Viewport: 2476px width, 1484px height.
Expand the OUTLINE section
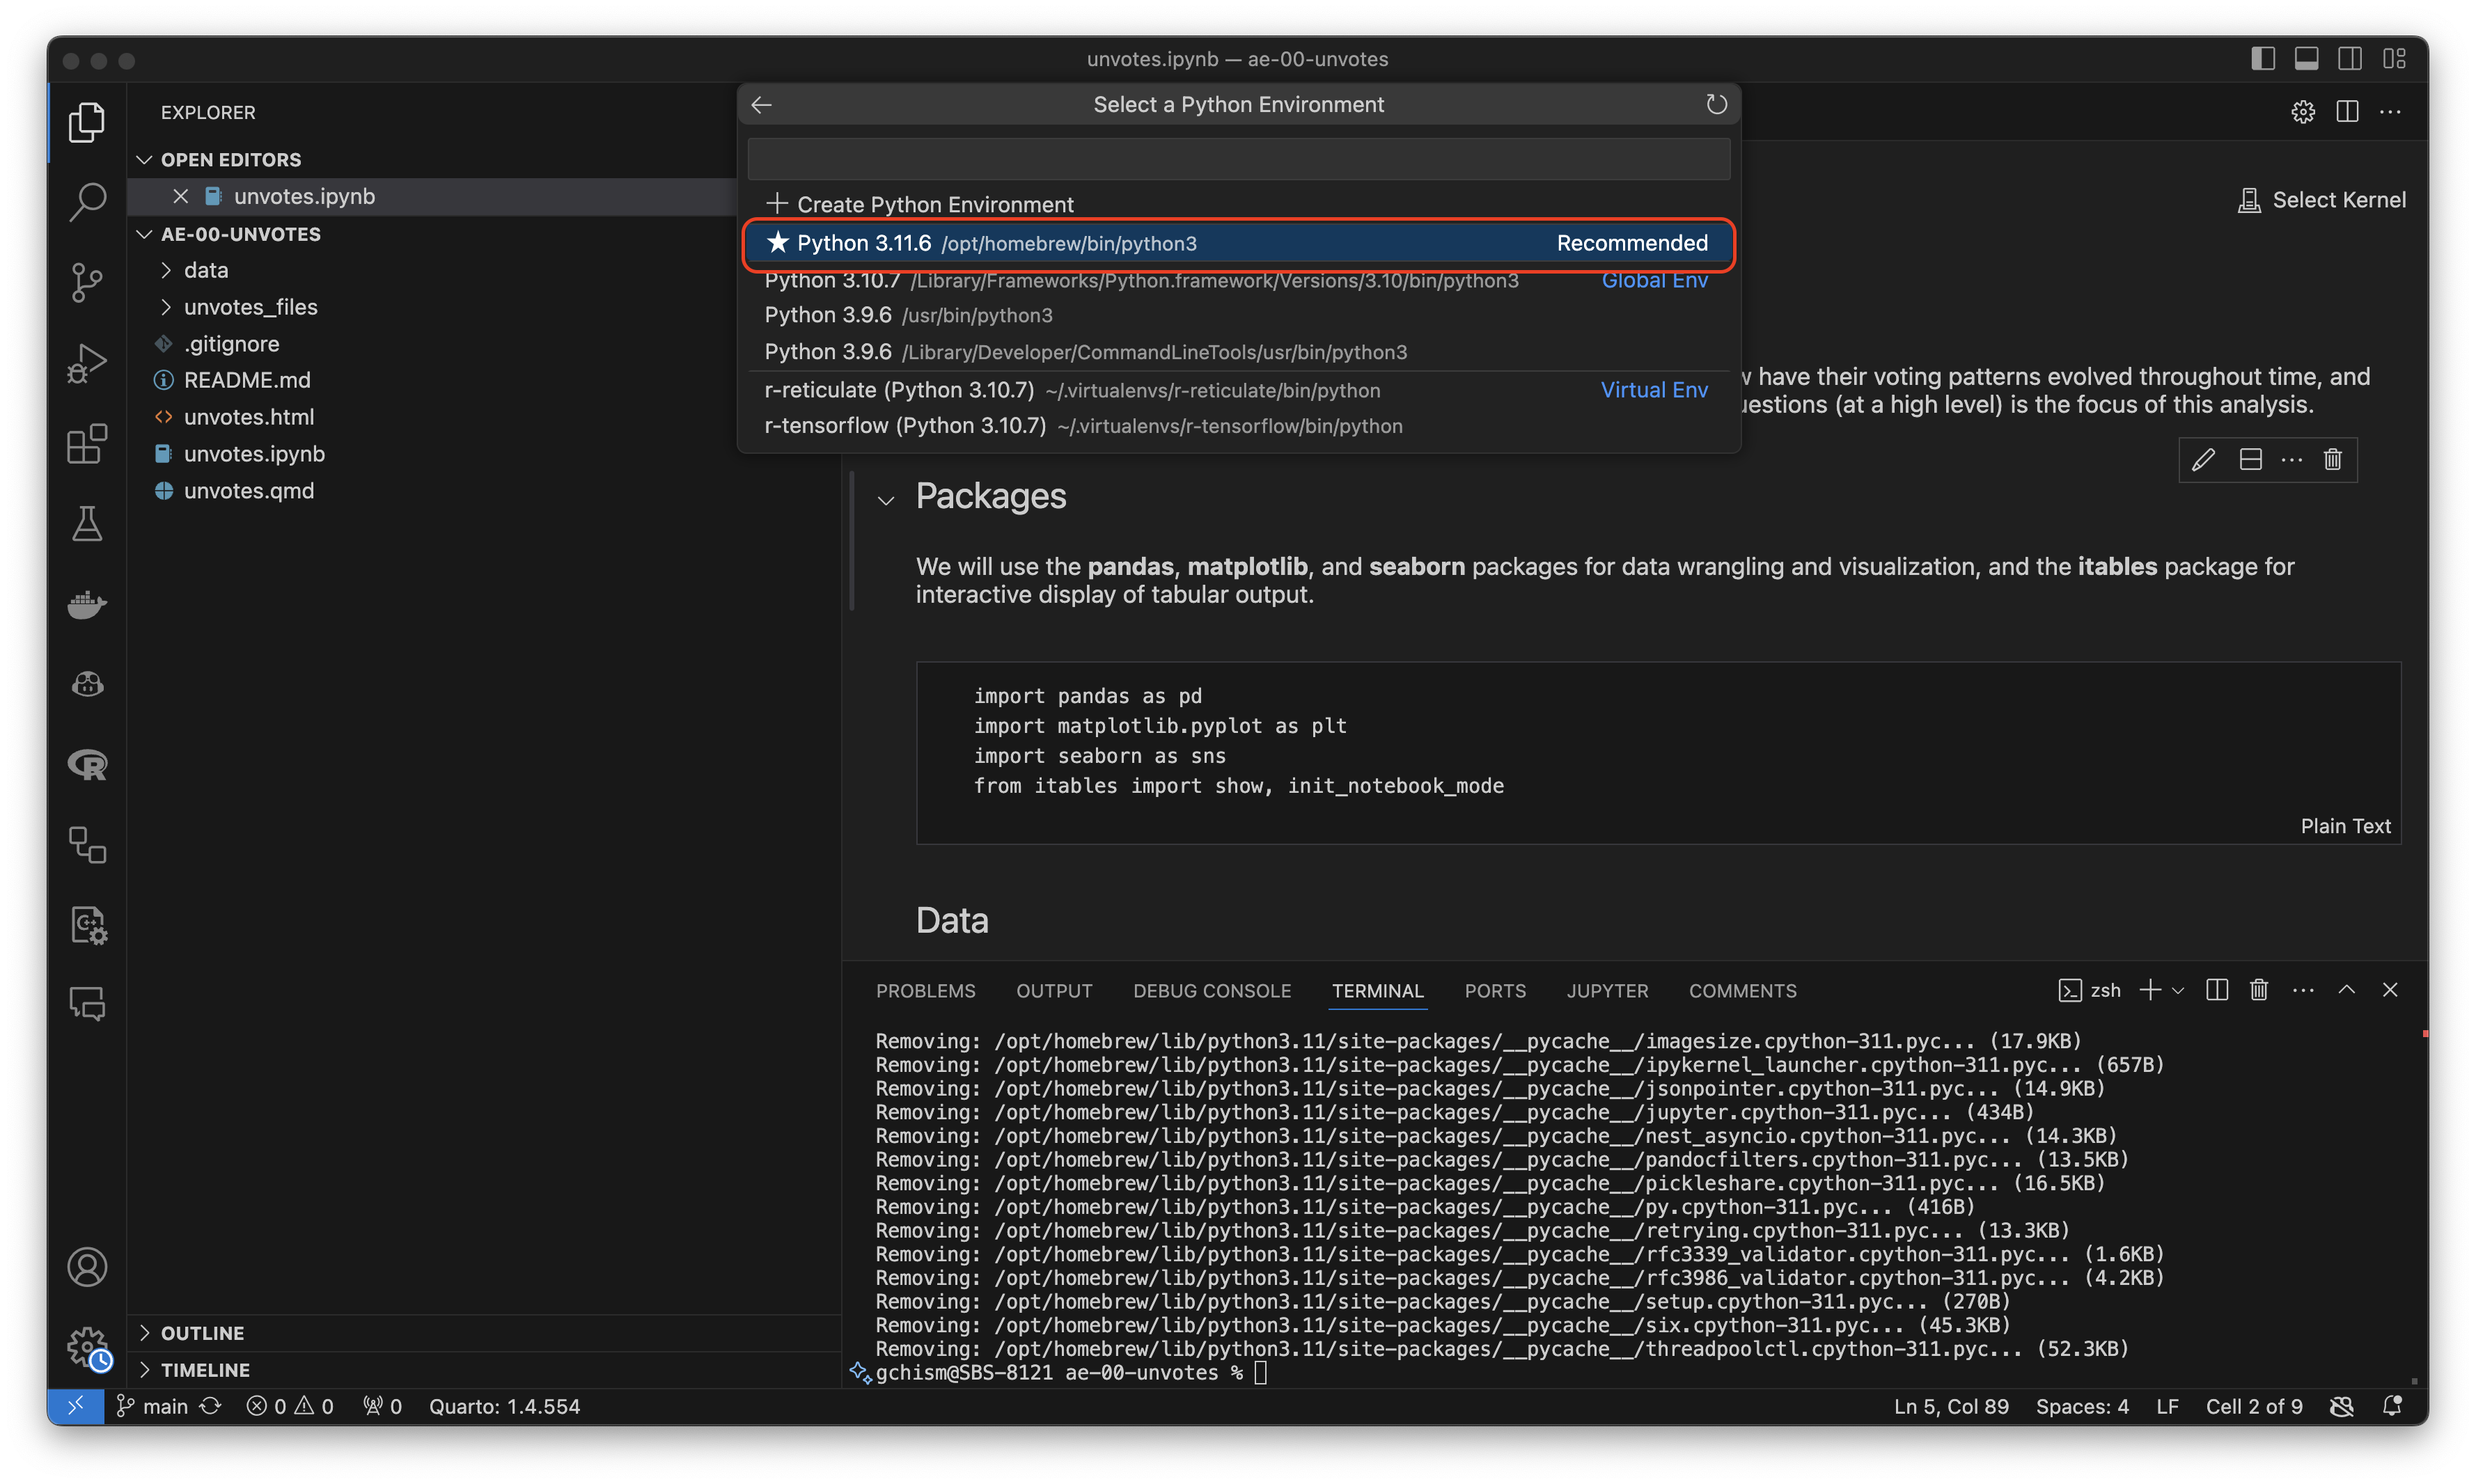[x=202, y=1333]
